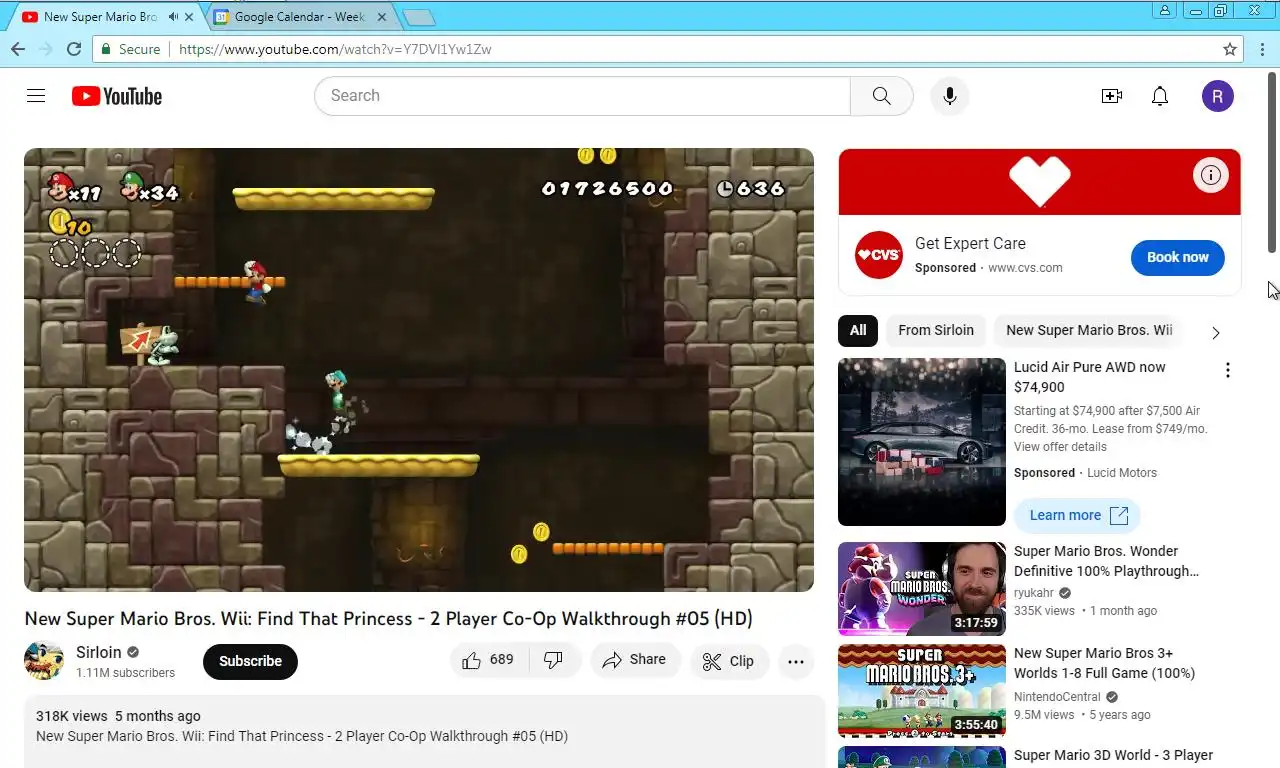The width and height of the screenshot is (1280, 768).
Task: Open ryukahr channel name
Action: click(1035, 593)
